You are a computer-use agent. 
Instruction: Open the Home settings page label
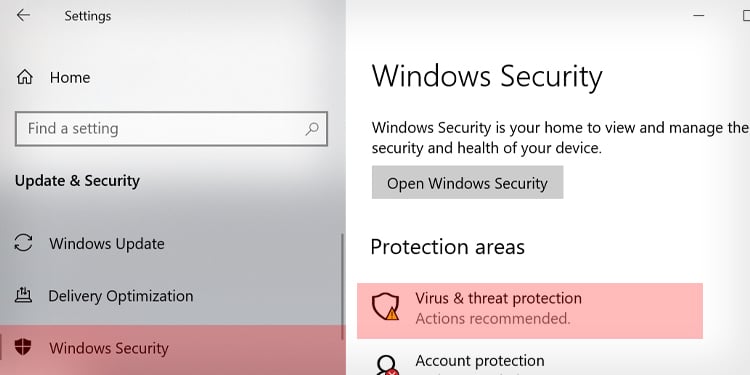point(70,77)
